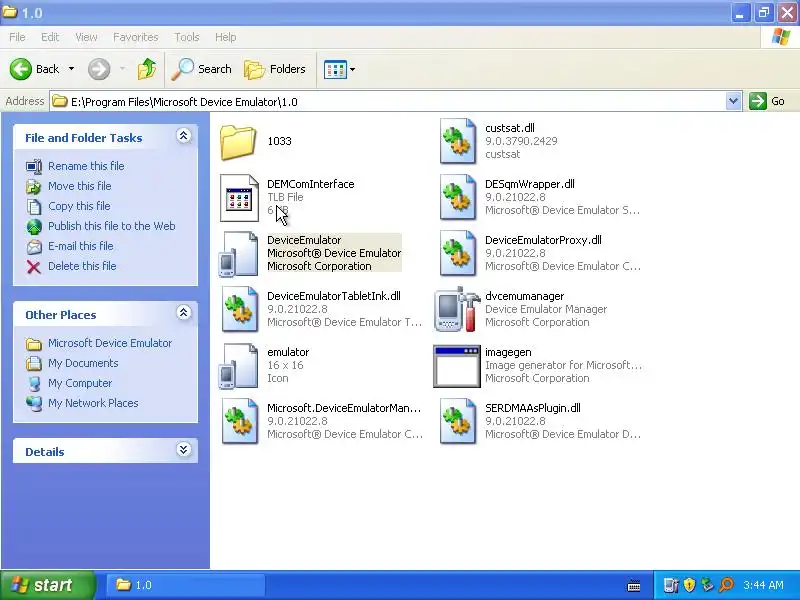The height and width of the screenshot is (600, 800).
Task: Open the Help menu
Action: pyautogui.click(x=226, y=37)
